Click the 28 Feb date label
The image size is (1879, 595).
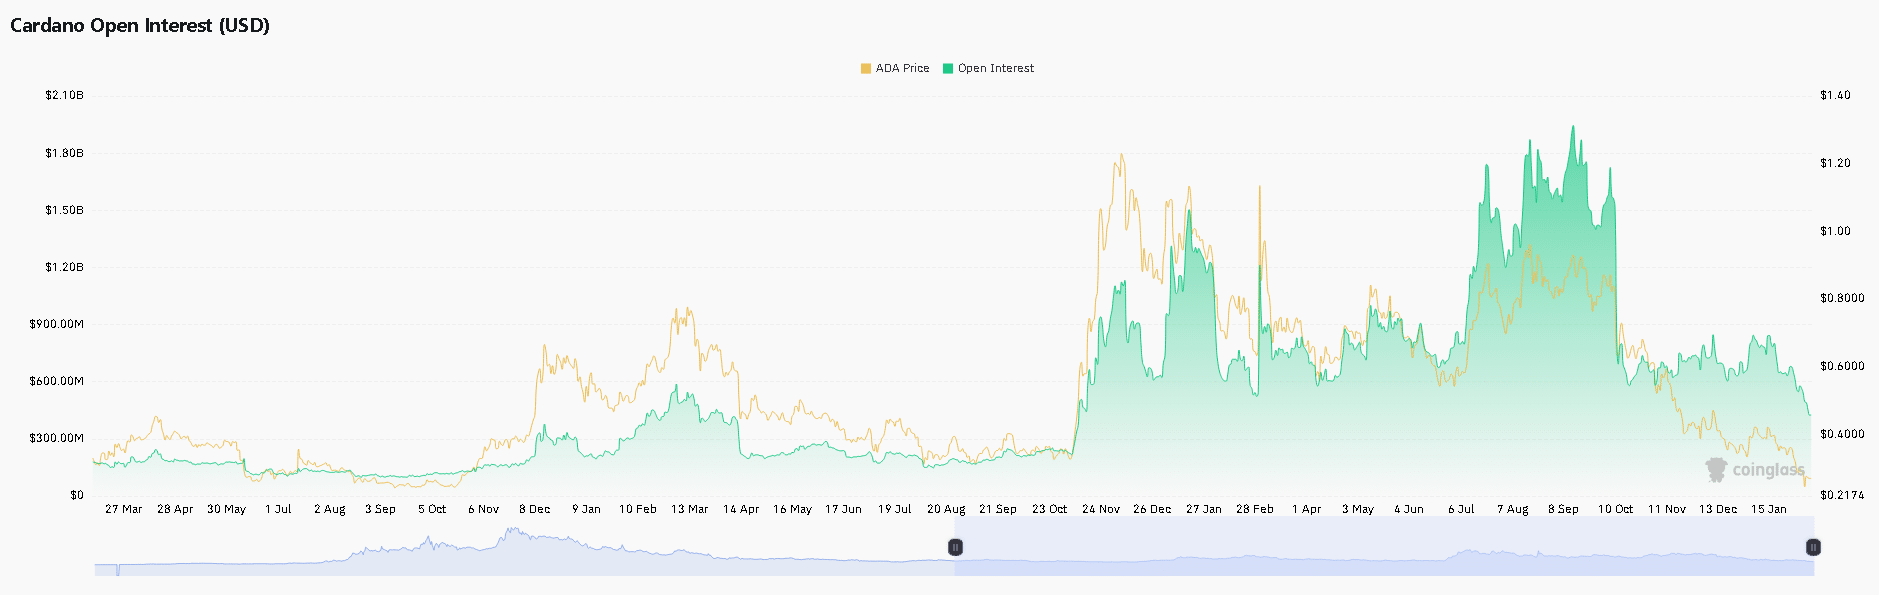point(1254,509)
